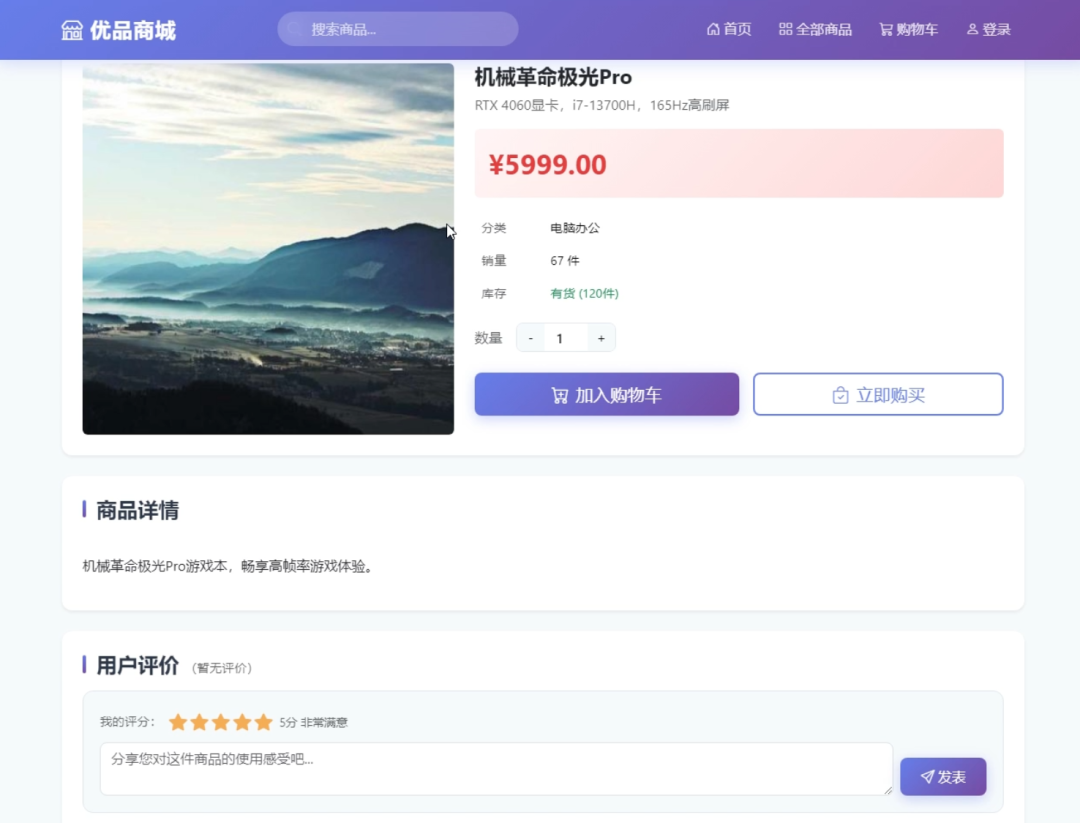
Task: Select the third rating star
Action: click(x=220, y=722)
